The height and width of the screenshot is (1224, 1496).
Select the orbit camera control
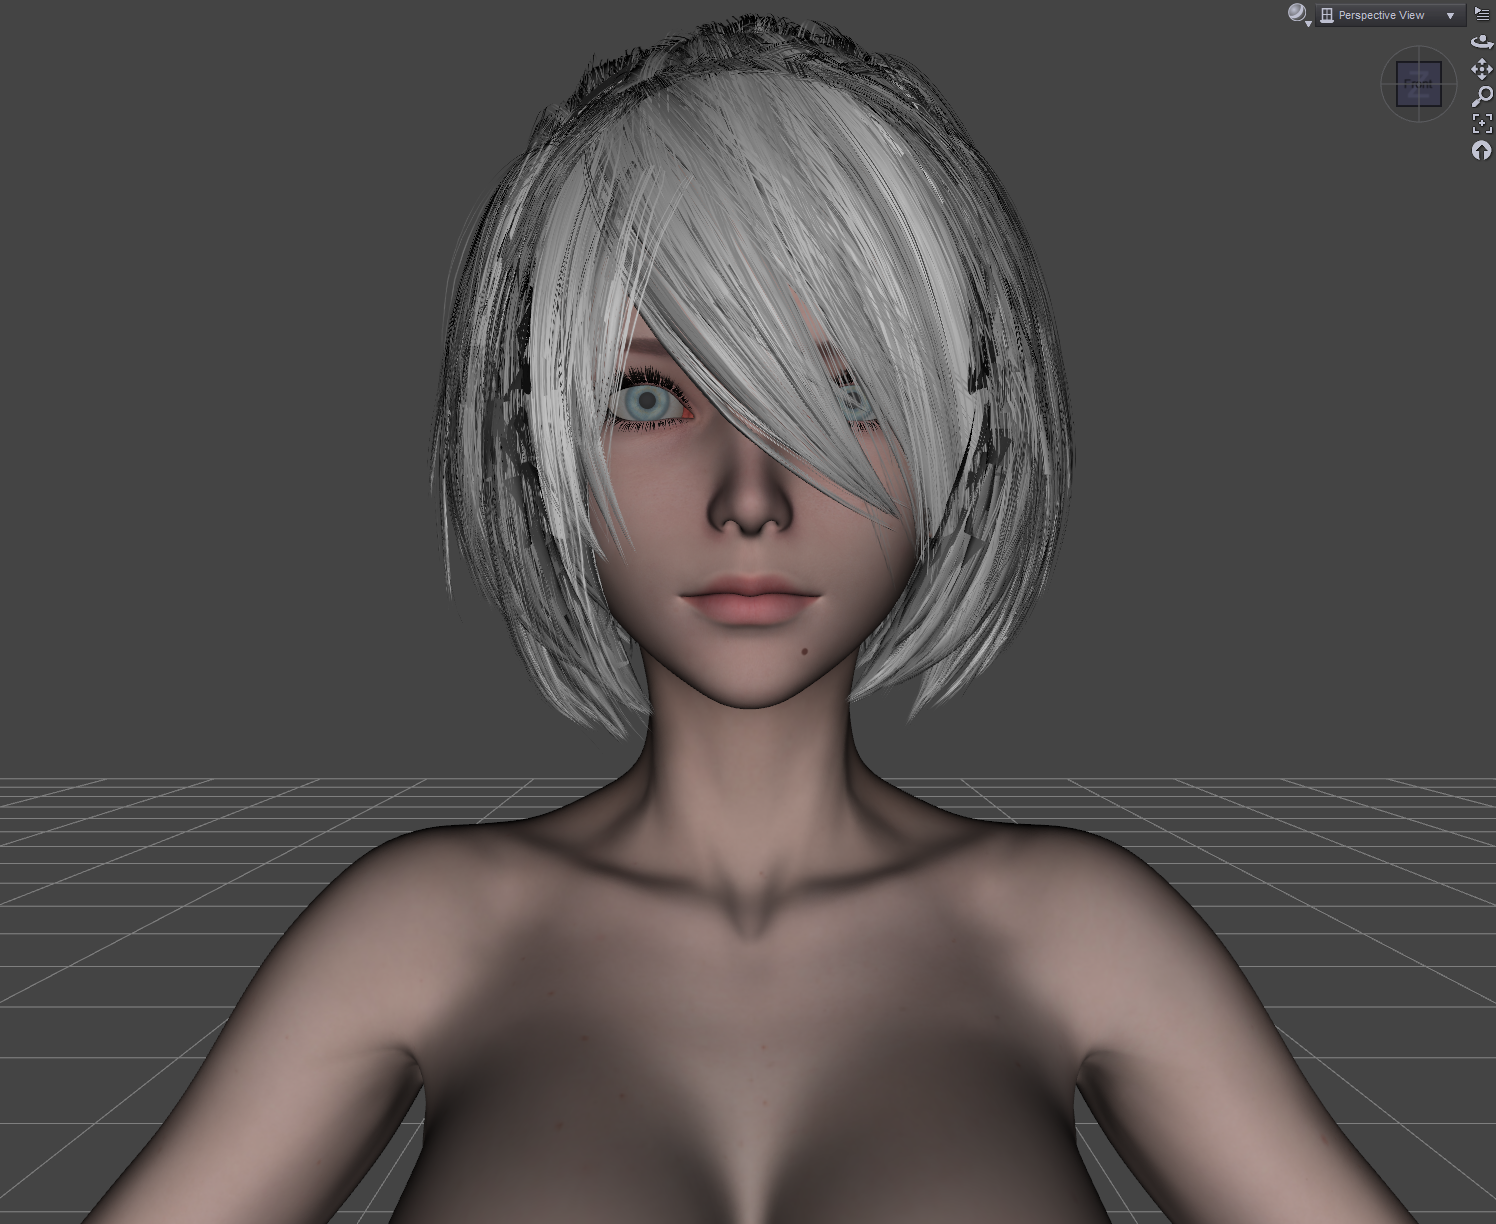click(1482, 42)
